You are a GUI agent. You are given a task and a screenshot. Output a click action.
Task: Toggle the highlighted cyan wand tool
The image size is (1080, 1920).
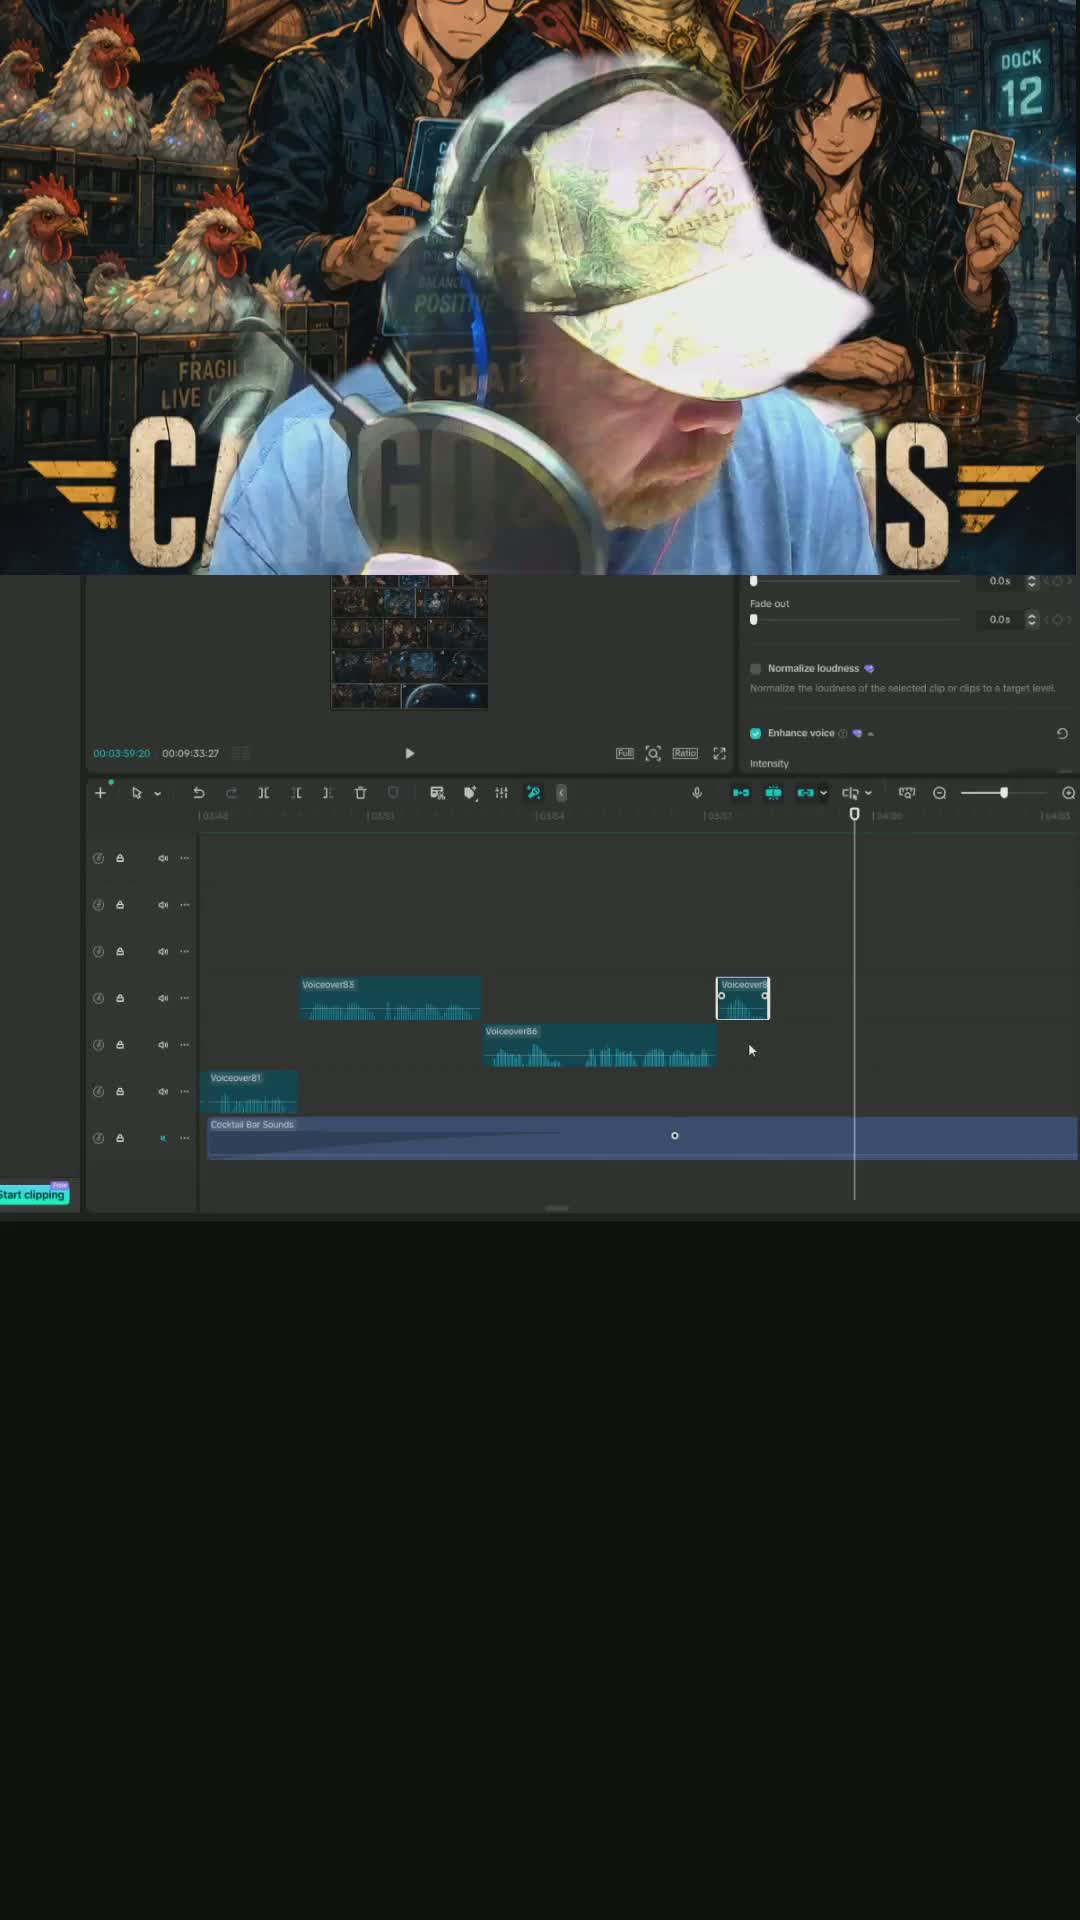[x=534, y=793]
